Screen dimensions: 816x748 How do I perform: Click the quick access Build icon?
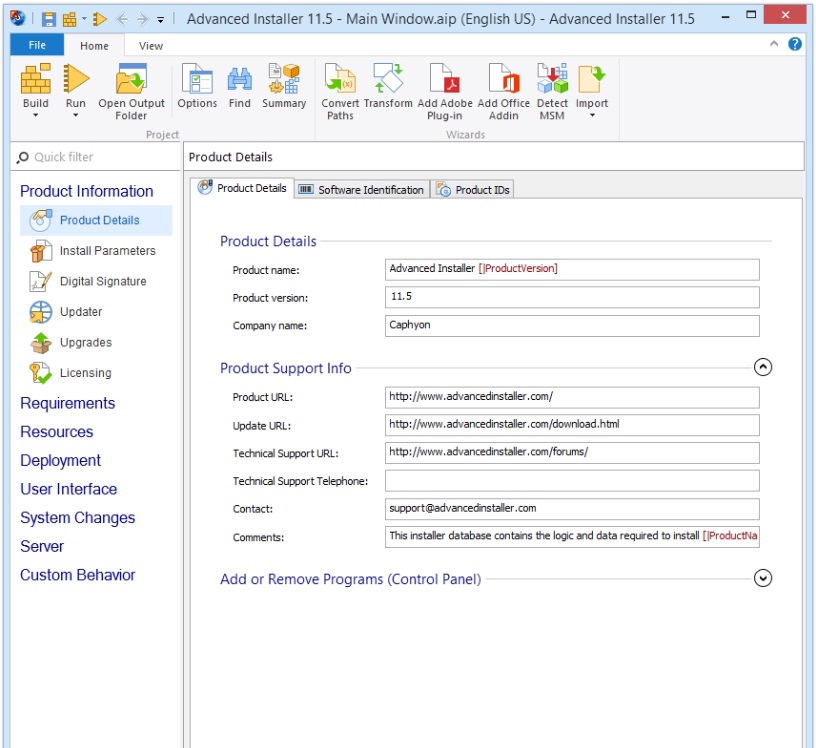pyautogui.click(x=69, y=20)
